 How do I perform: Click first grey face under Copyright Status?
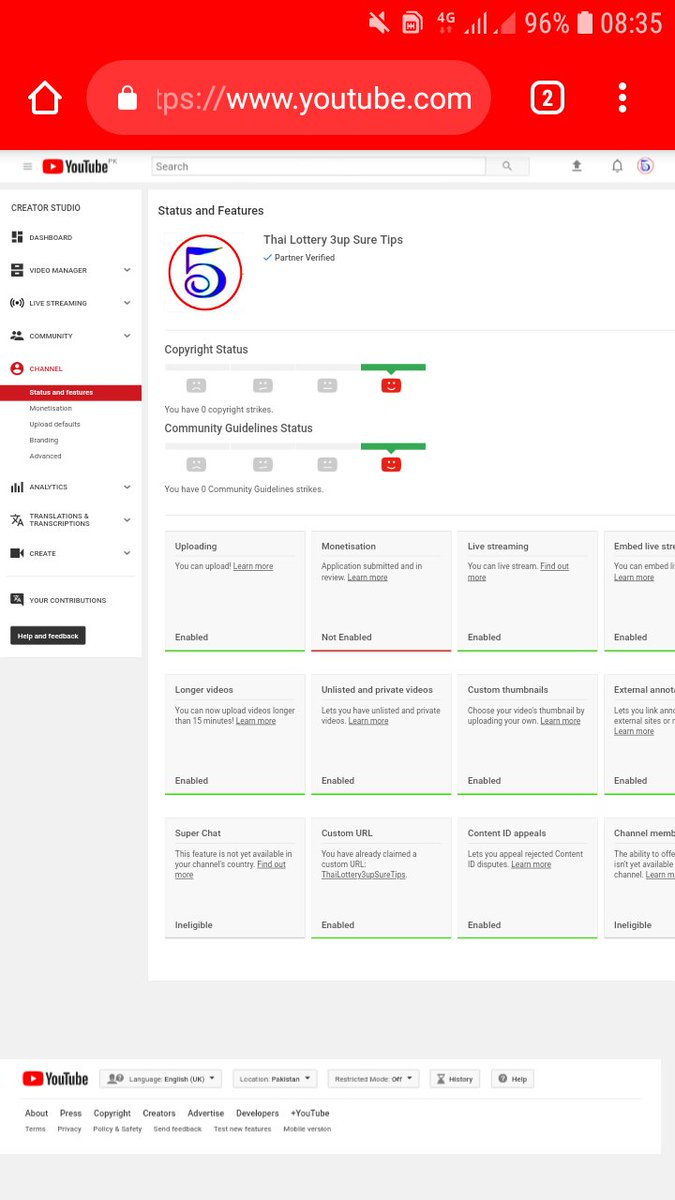tap(196, 385)
